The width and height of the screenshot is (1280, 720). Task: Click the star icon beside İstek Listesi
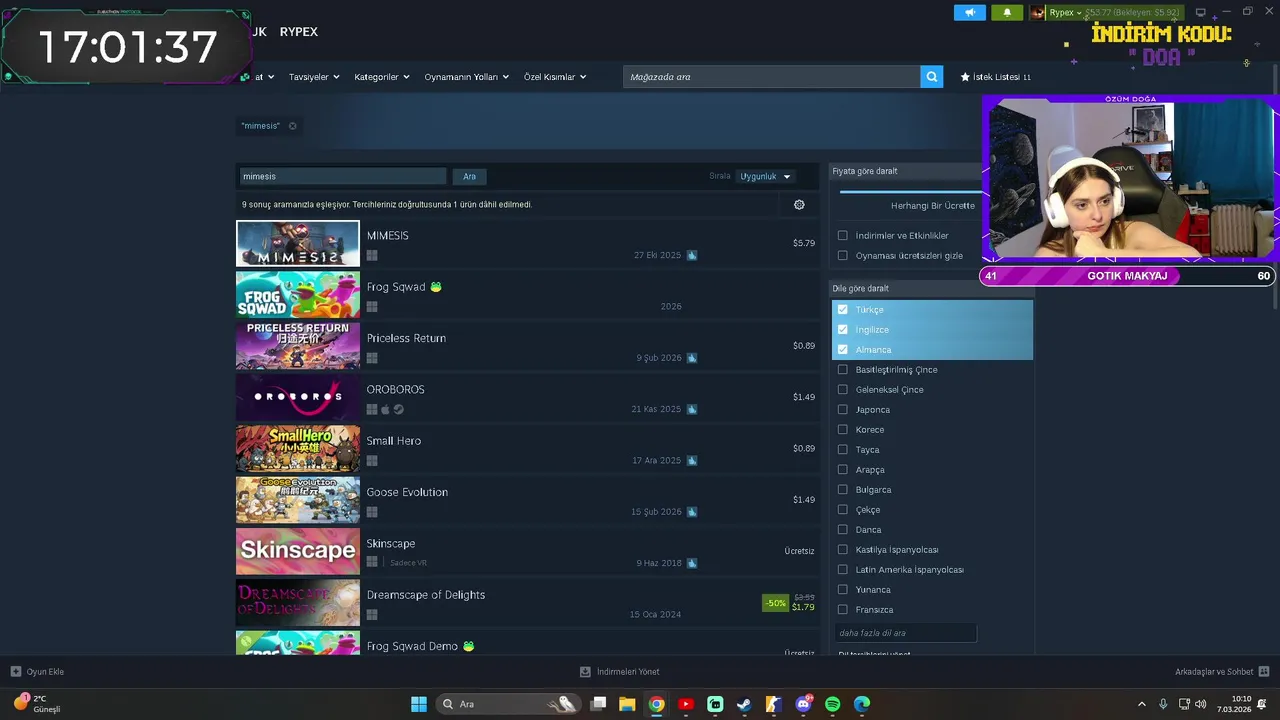click(x=965, y=77)
